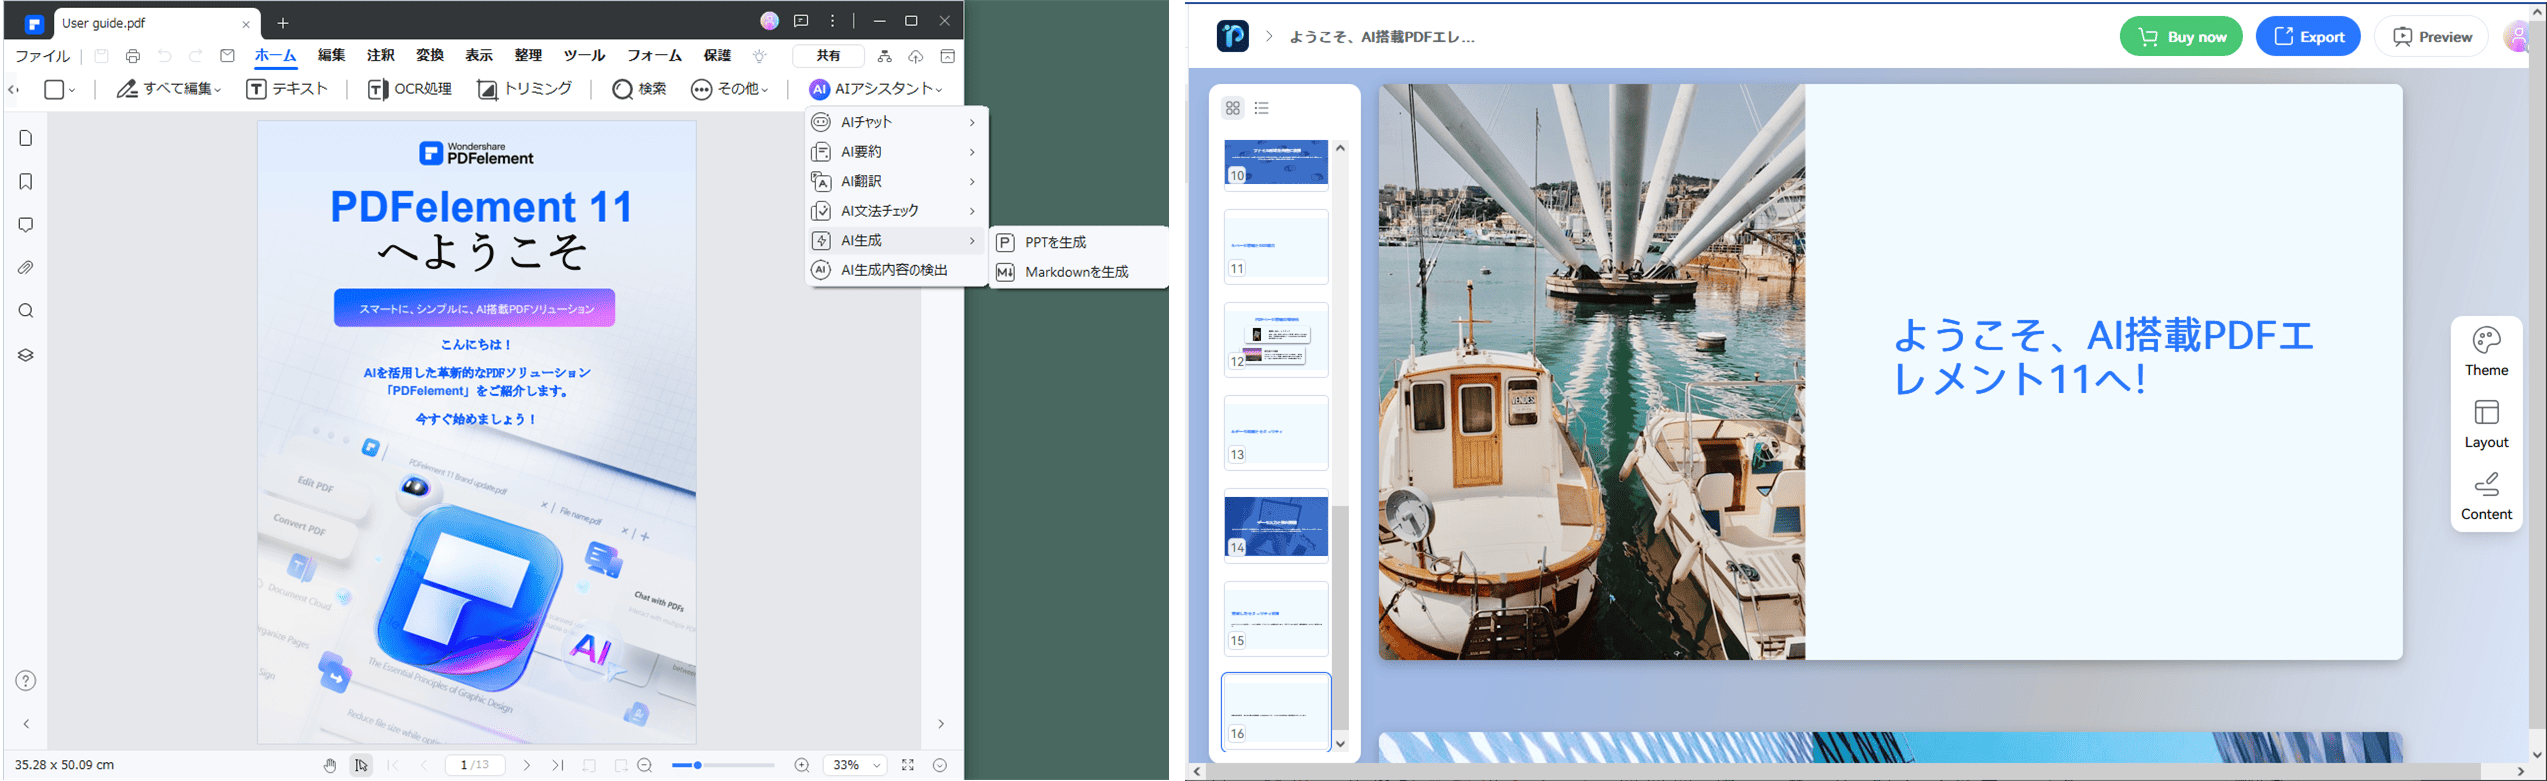Viewport: 2547px width, 781px height.
Task: Select AI生成内容の検出 menu item
Action: click(896, 270)
